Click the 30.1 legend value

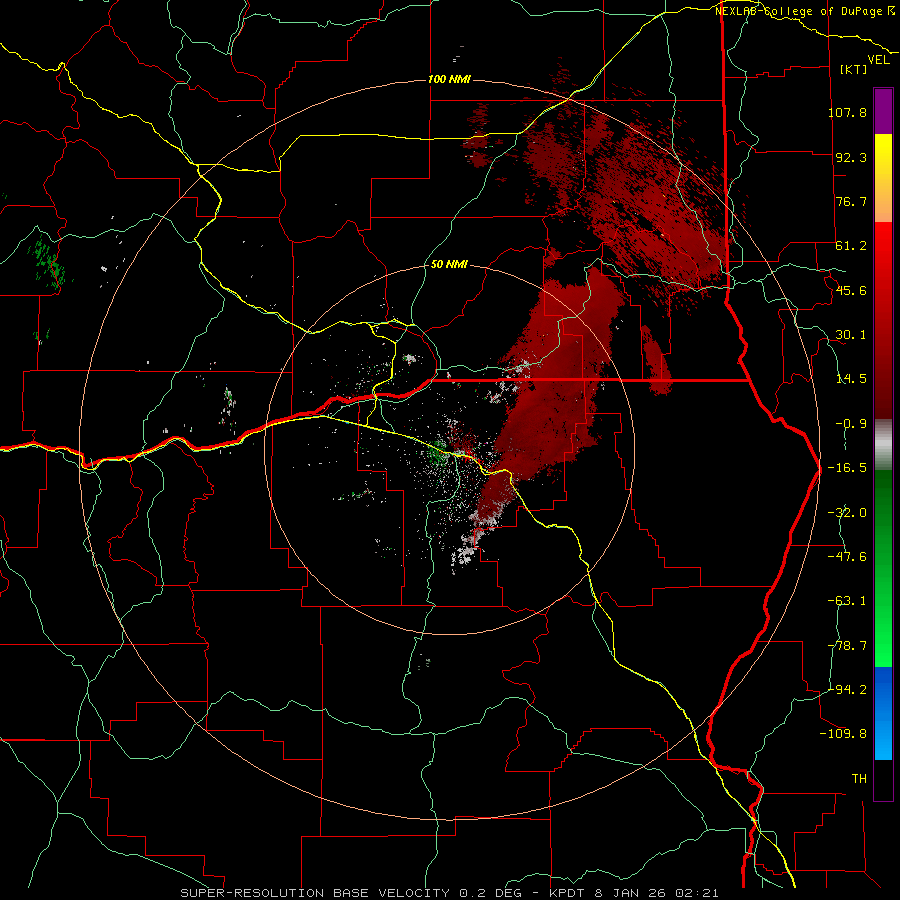point(851,335)
